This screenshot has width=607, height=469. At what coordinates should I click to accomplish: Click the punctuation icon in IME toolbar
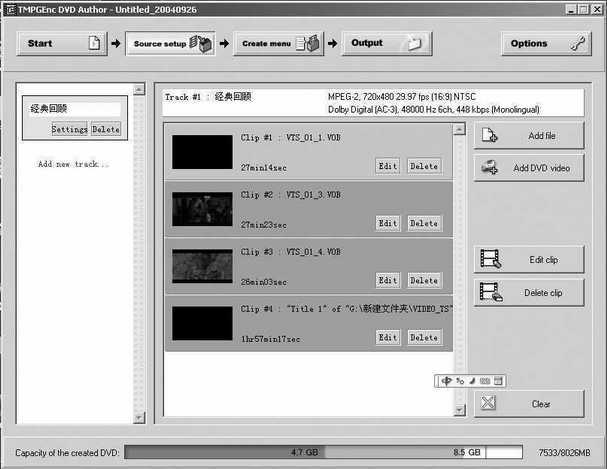460,381
